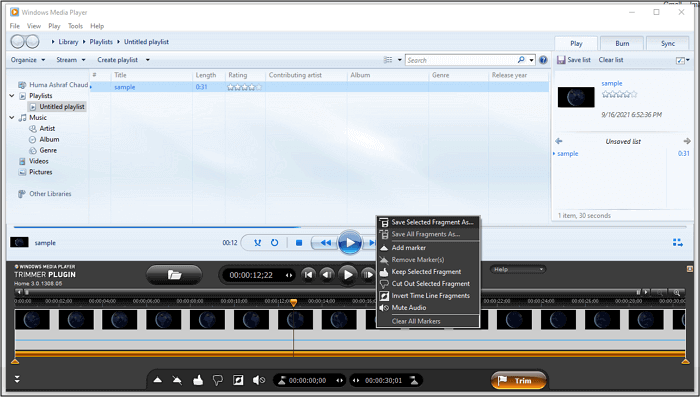Image resolution: width=700 pixels, height=397 pixels.
Task: Open the Create playlist dropdown arrow
Action: 148,60
